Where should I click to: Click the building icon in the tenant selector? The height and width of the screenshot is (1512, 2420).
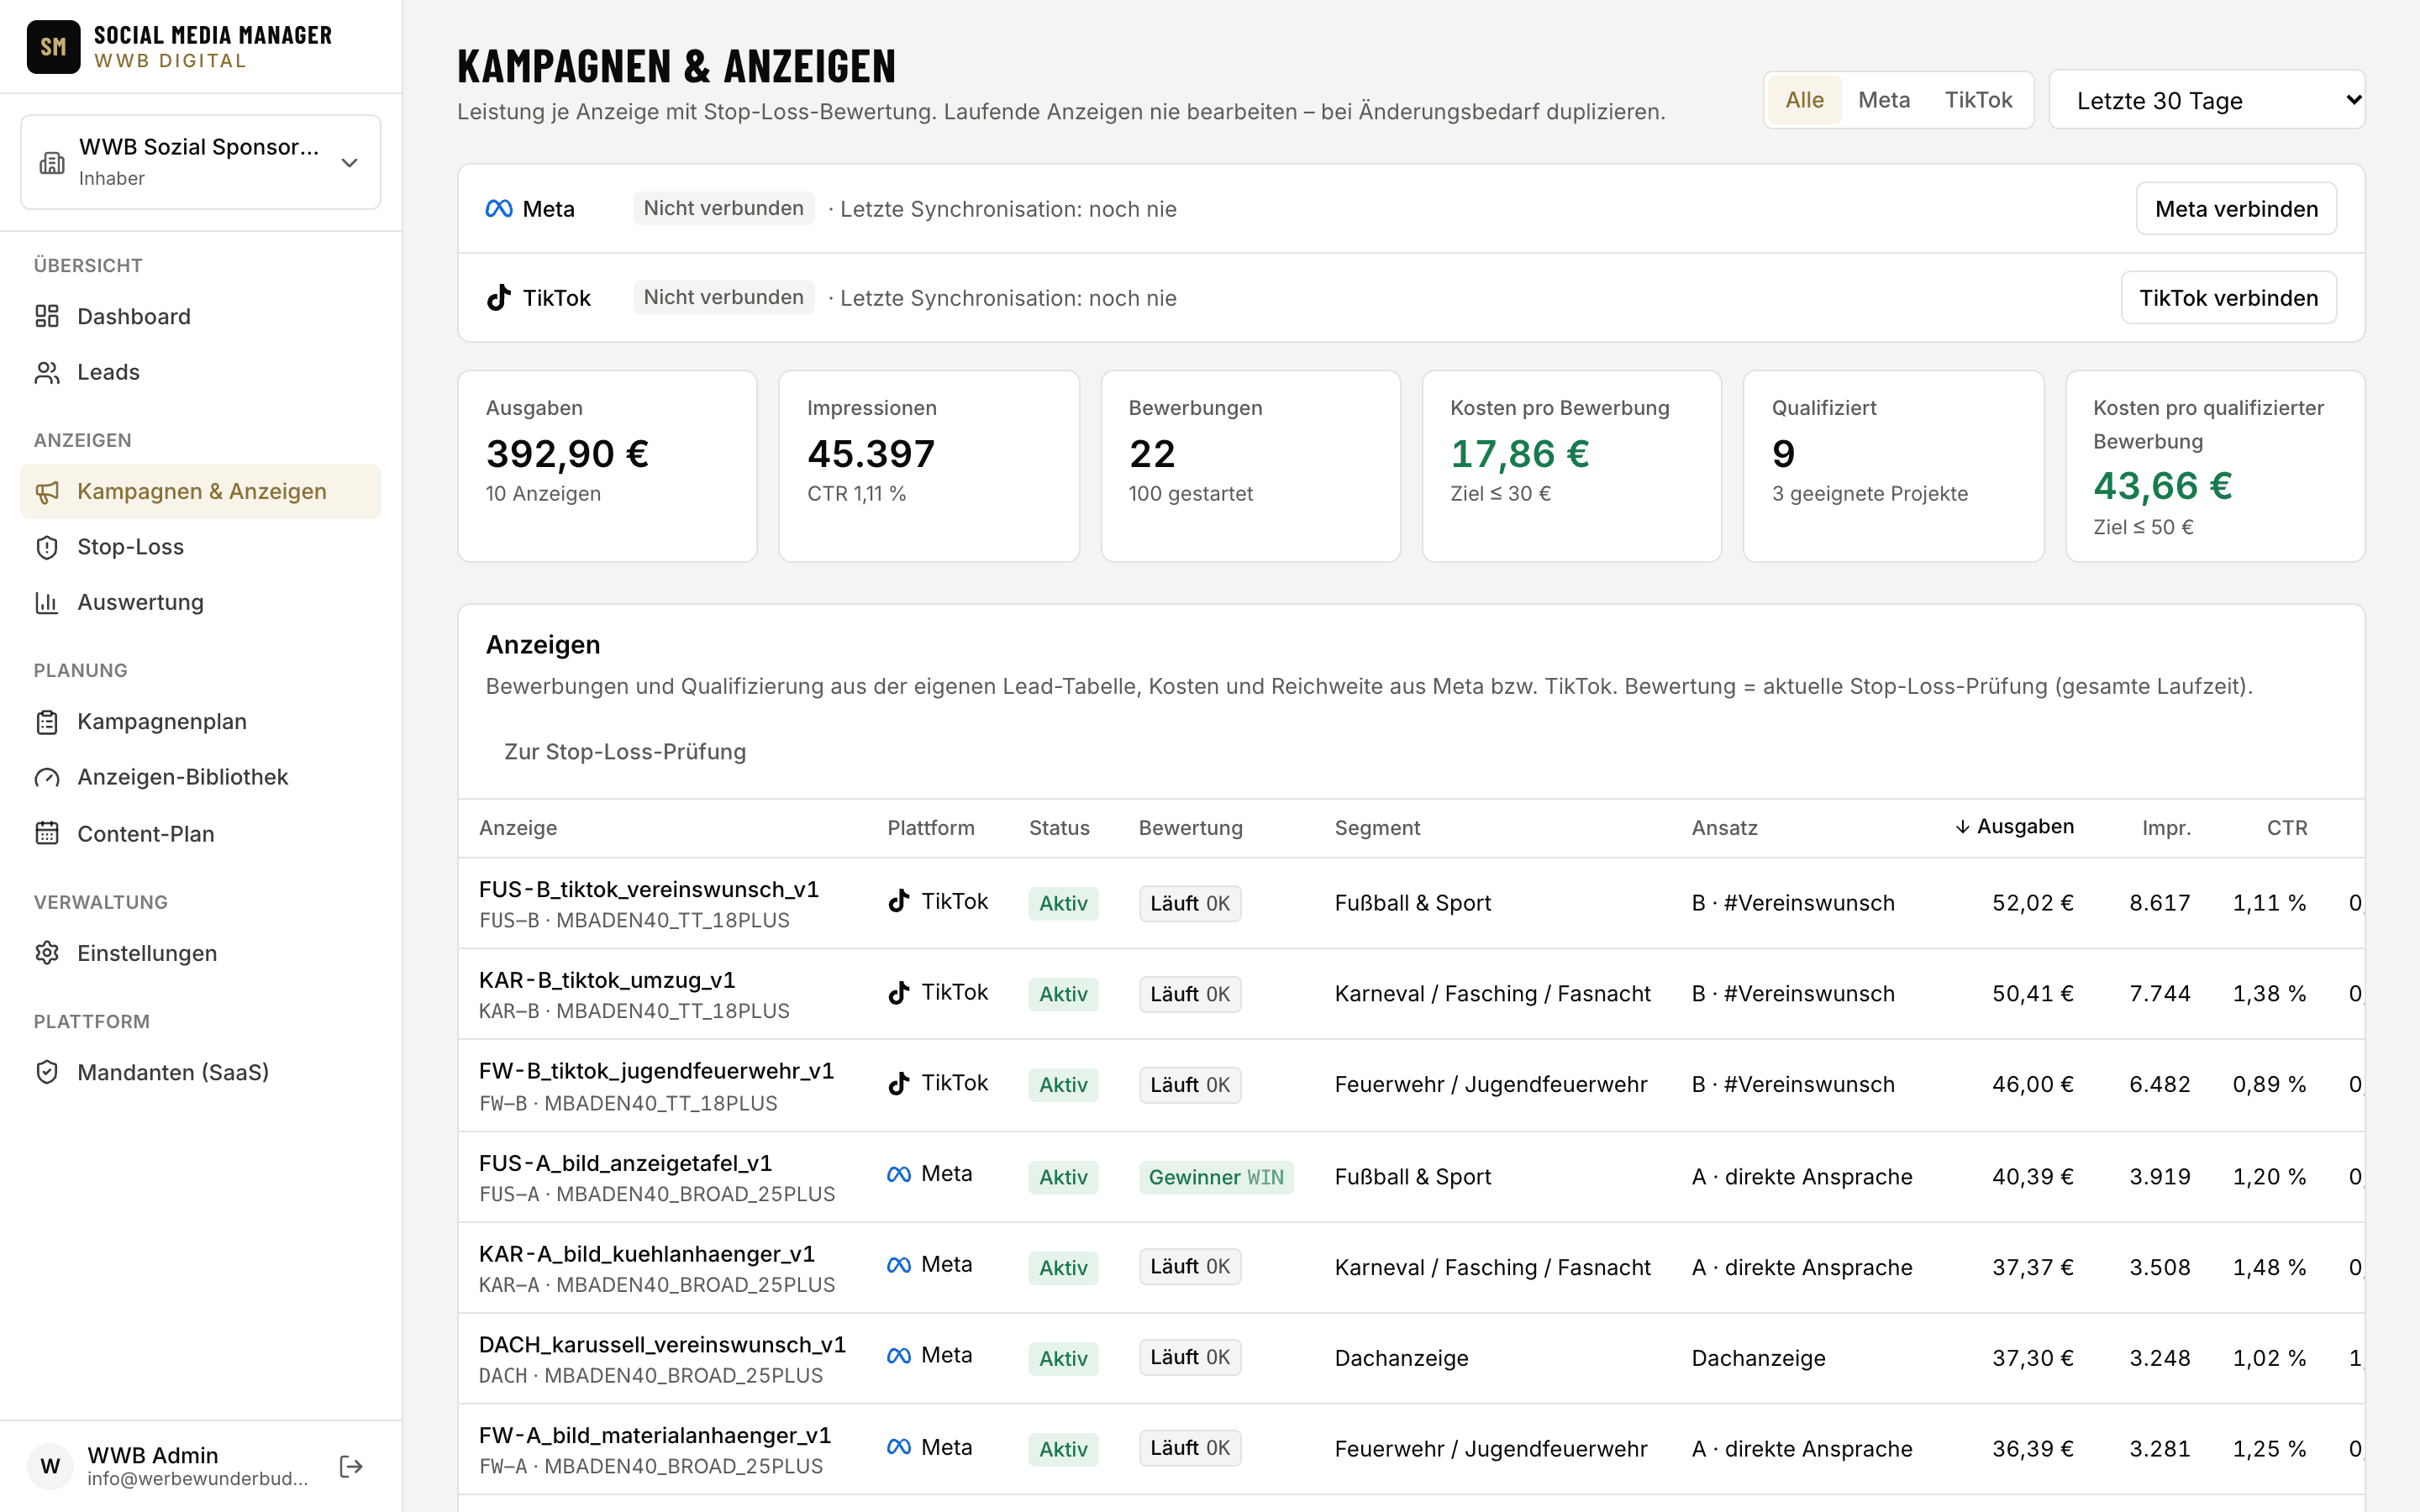tap(52, 163)
